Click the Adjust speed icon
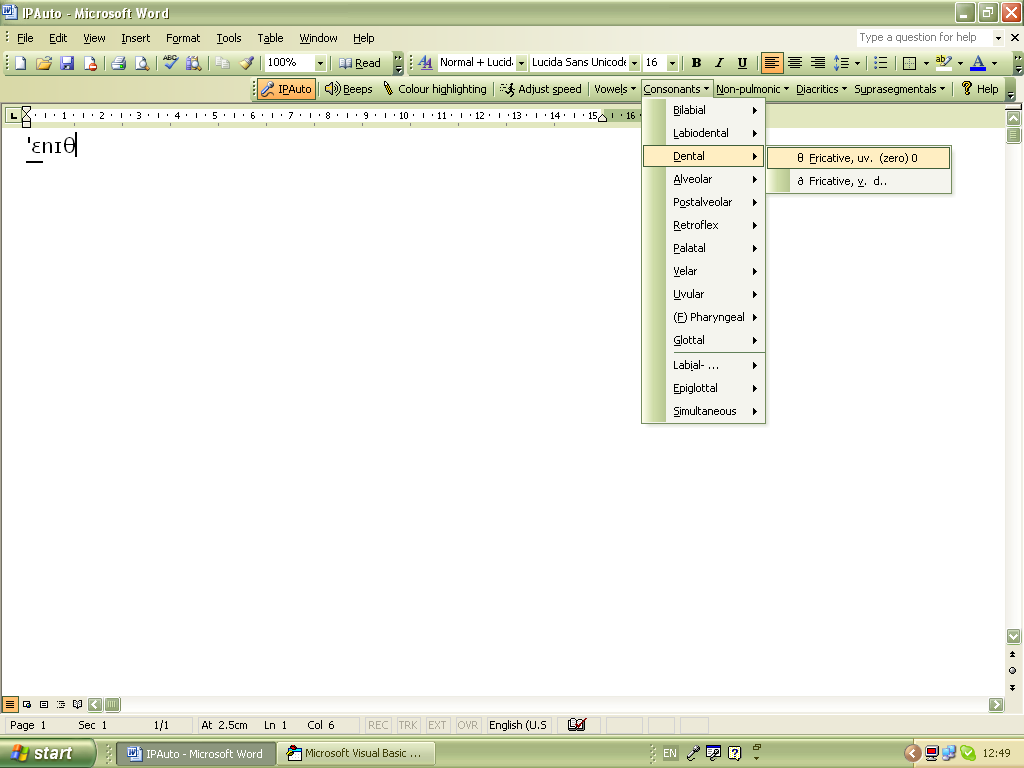 (506, 88)
